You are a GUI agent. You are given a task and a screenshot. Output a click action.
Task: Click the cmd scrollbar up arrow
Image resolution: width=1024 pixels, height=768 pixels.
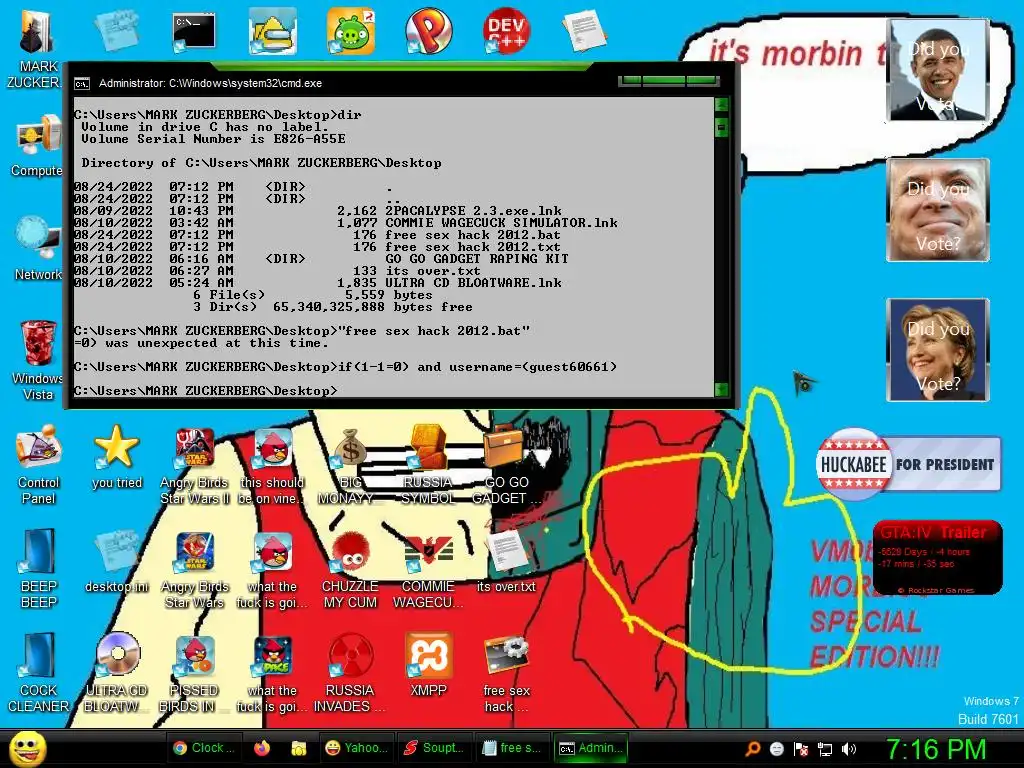pyautogui.click(x=721, y=104)
